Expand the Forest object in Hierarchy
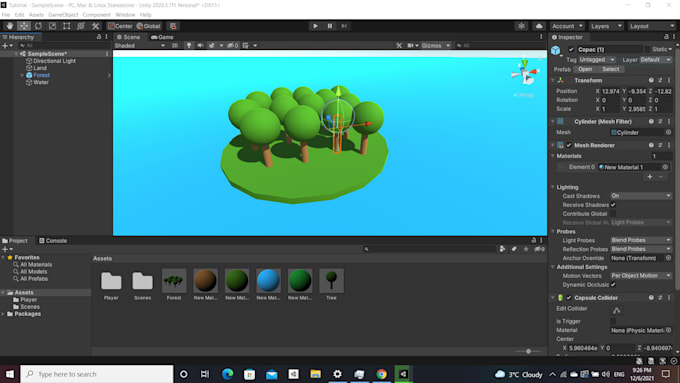 coord(22,75)
